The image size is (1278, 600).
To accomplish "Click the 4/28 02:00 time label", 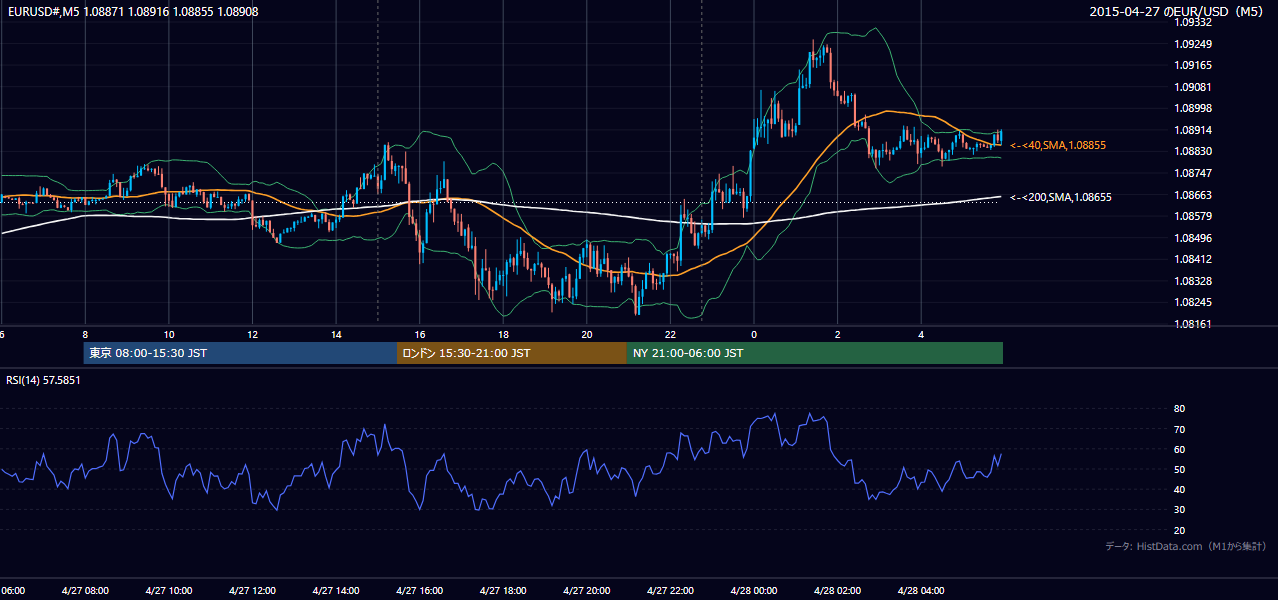I will click(x=837, y=591).
